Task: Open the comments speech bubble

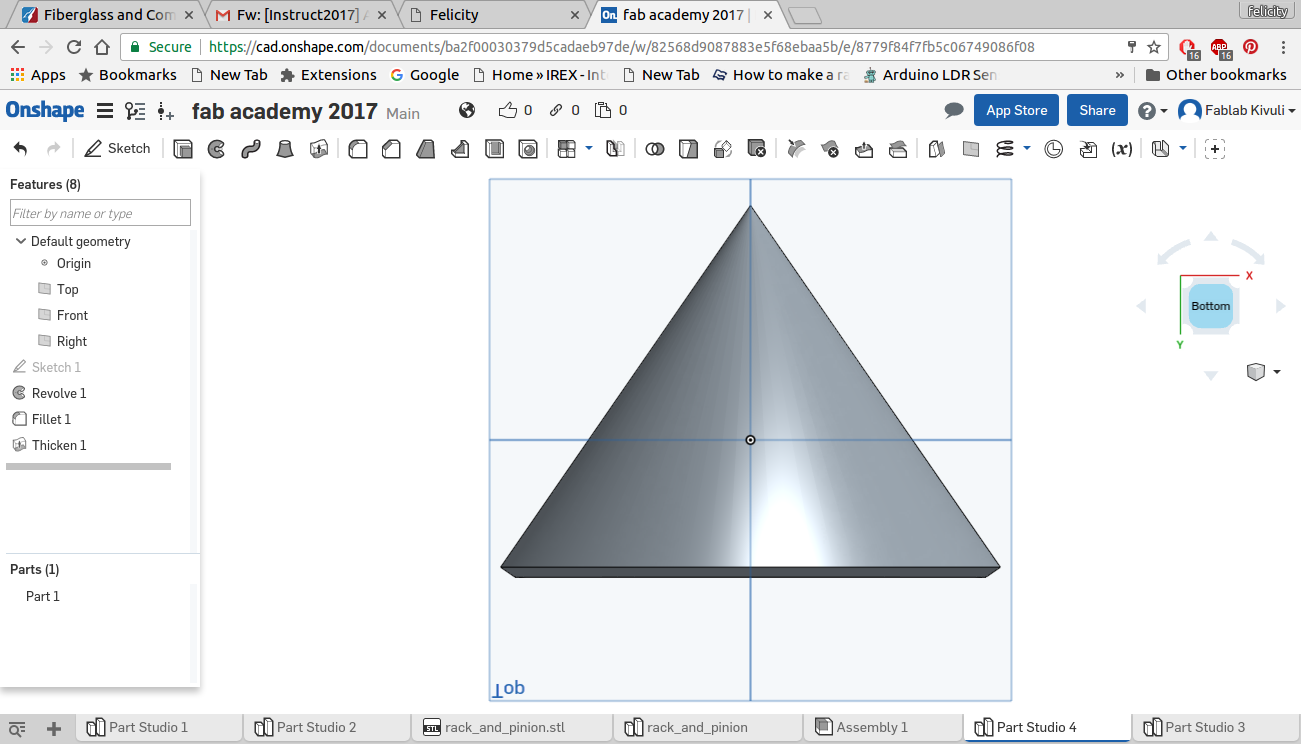Action: [x=954, y=110]
